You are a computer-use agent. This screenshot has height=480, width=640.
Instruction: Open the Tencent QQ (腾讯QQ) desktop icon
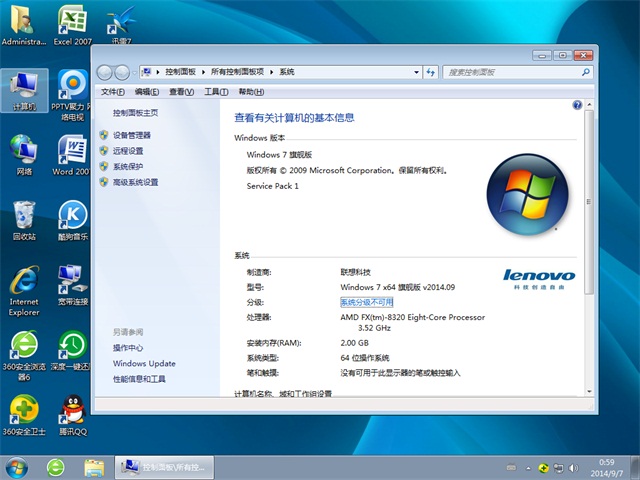[x=71, y=411]
